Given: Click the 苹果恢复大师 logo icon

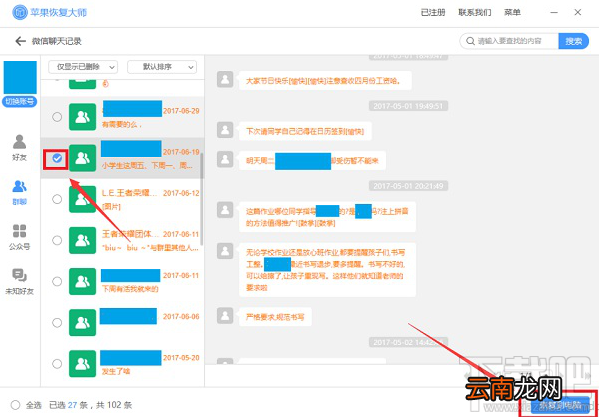Looking at the screenshot, I should pos(20,13).
